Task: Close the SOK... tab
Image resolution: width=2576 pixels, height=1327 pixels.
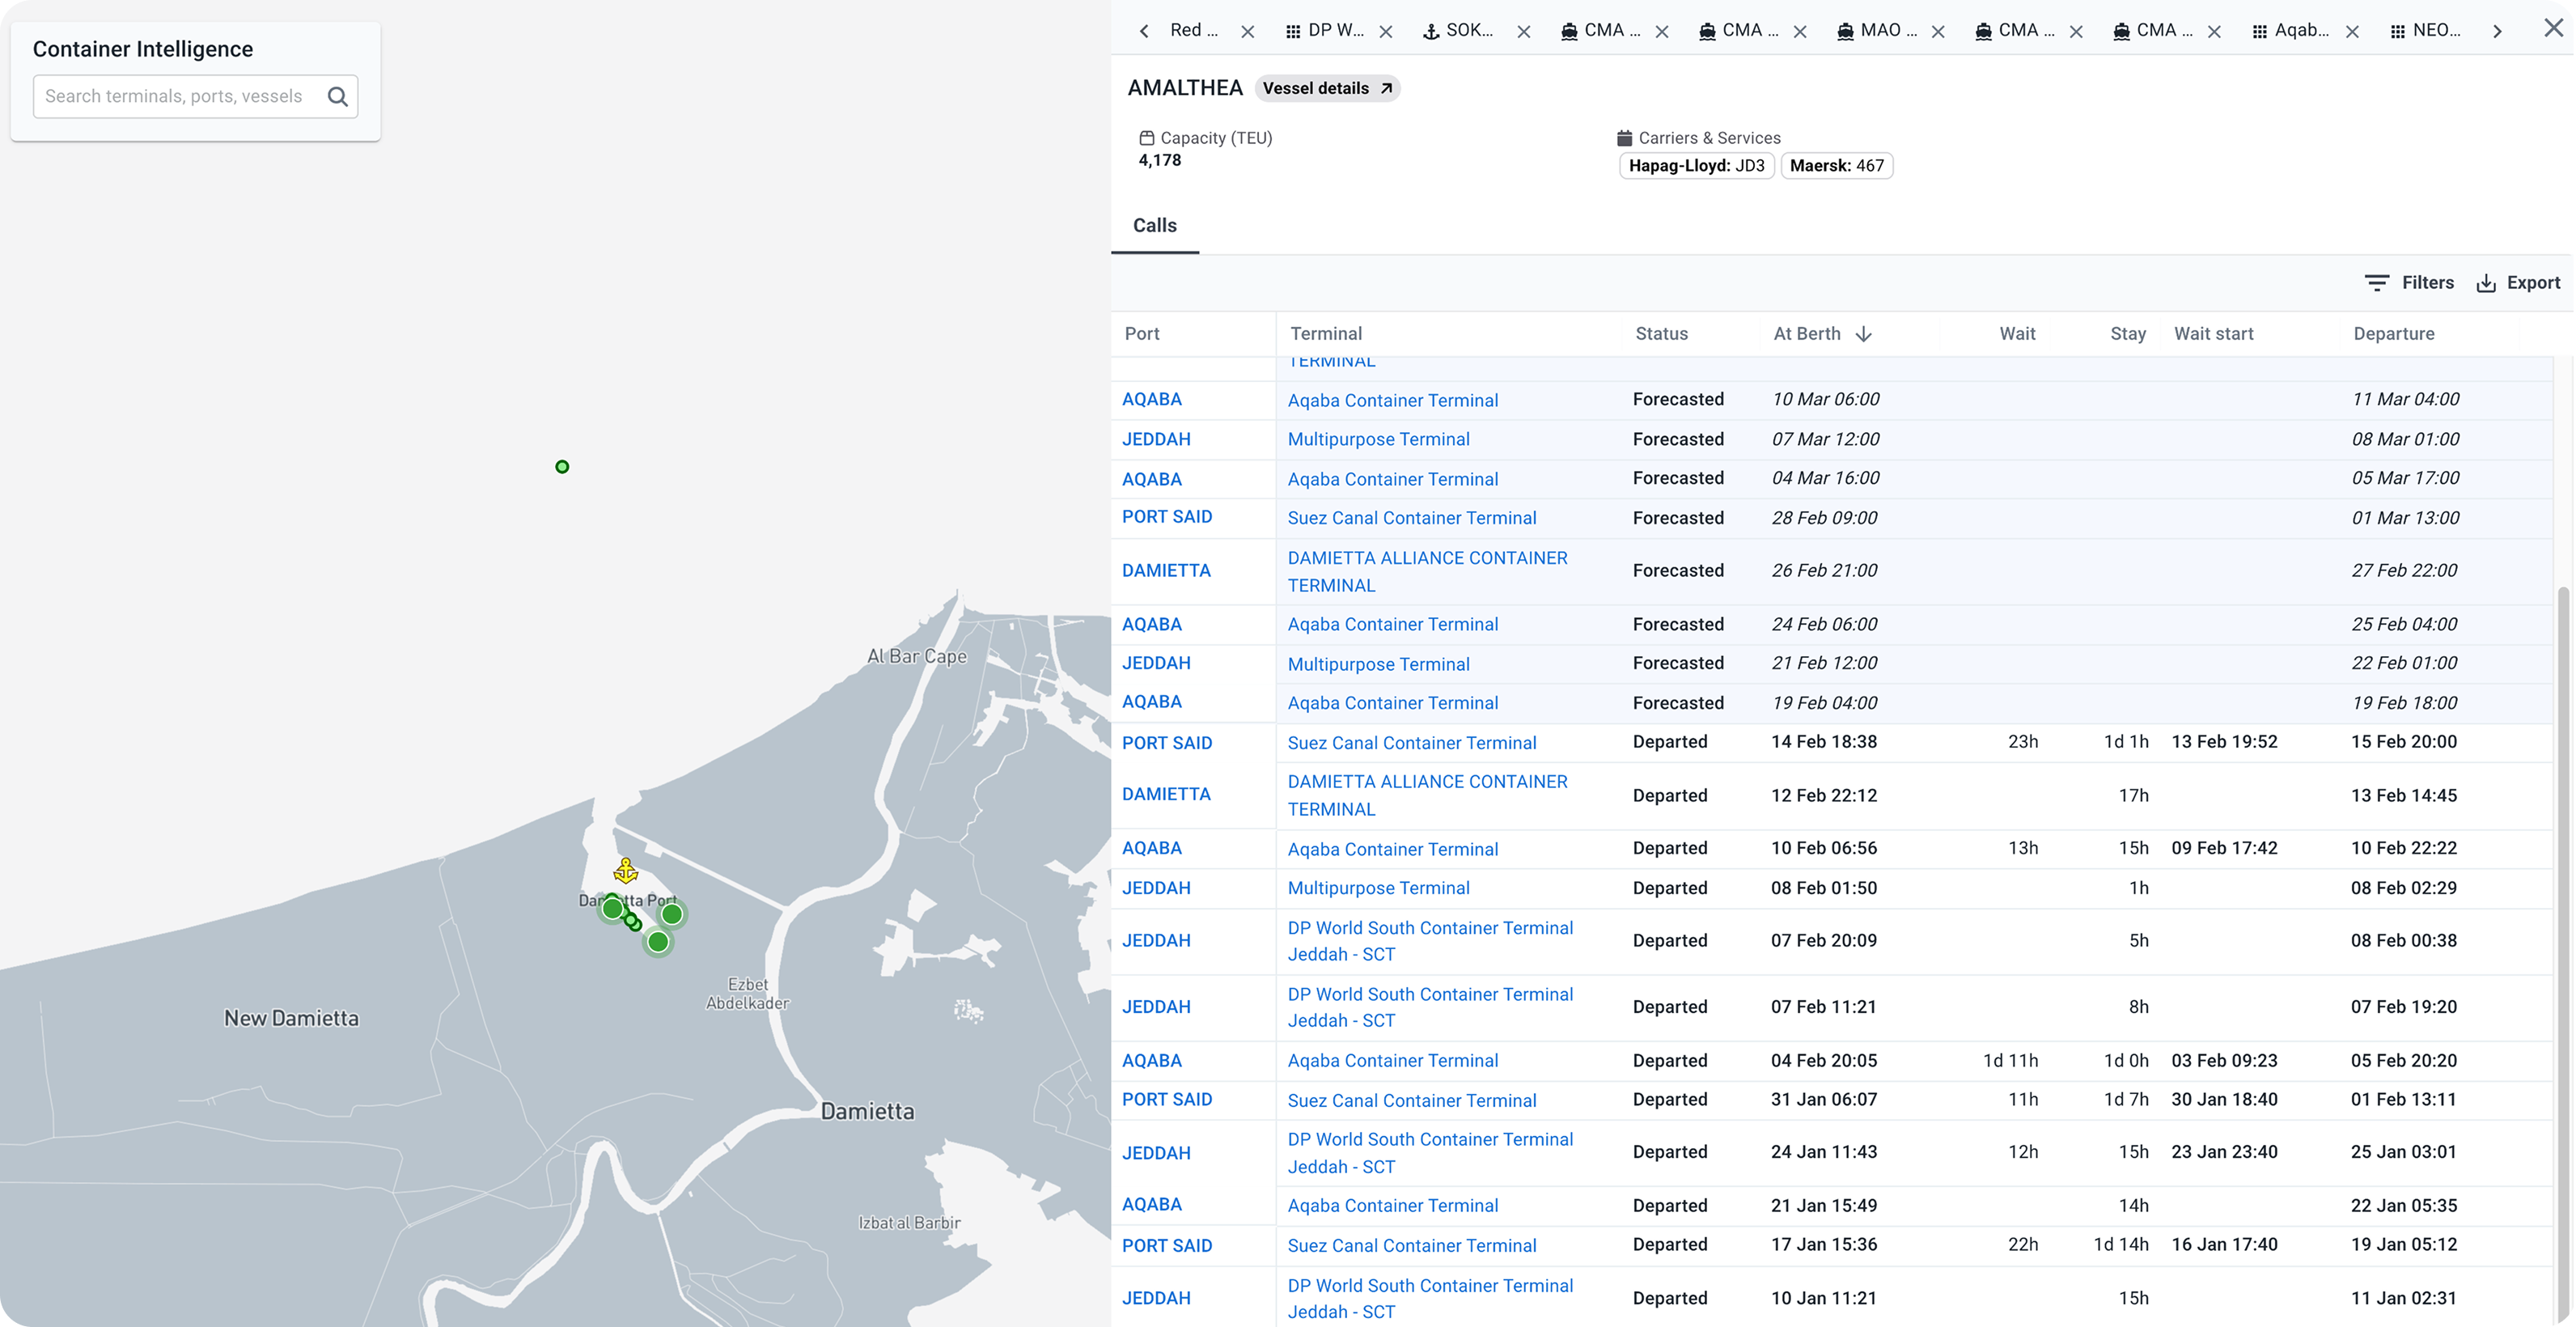Action: pyautogui.click(x=1524, y=32)
